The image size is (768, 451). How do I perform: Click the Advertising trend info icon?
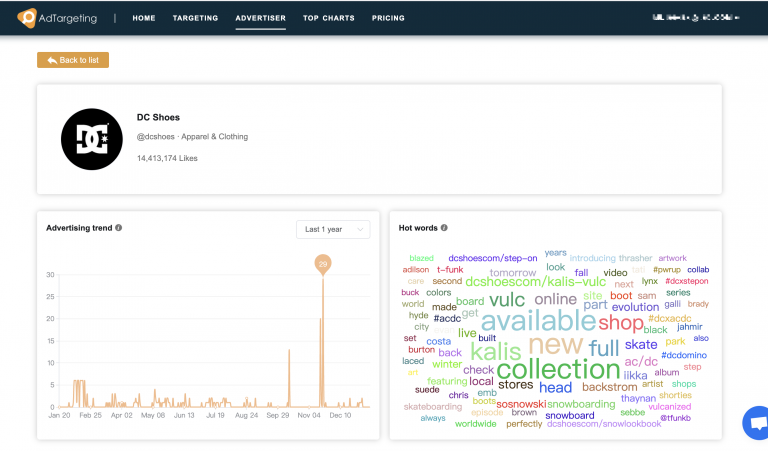[119, 228]
